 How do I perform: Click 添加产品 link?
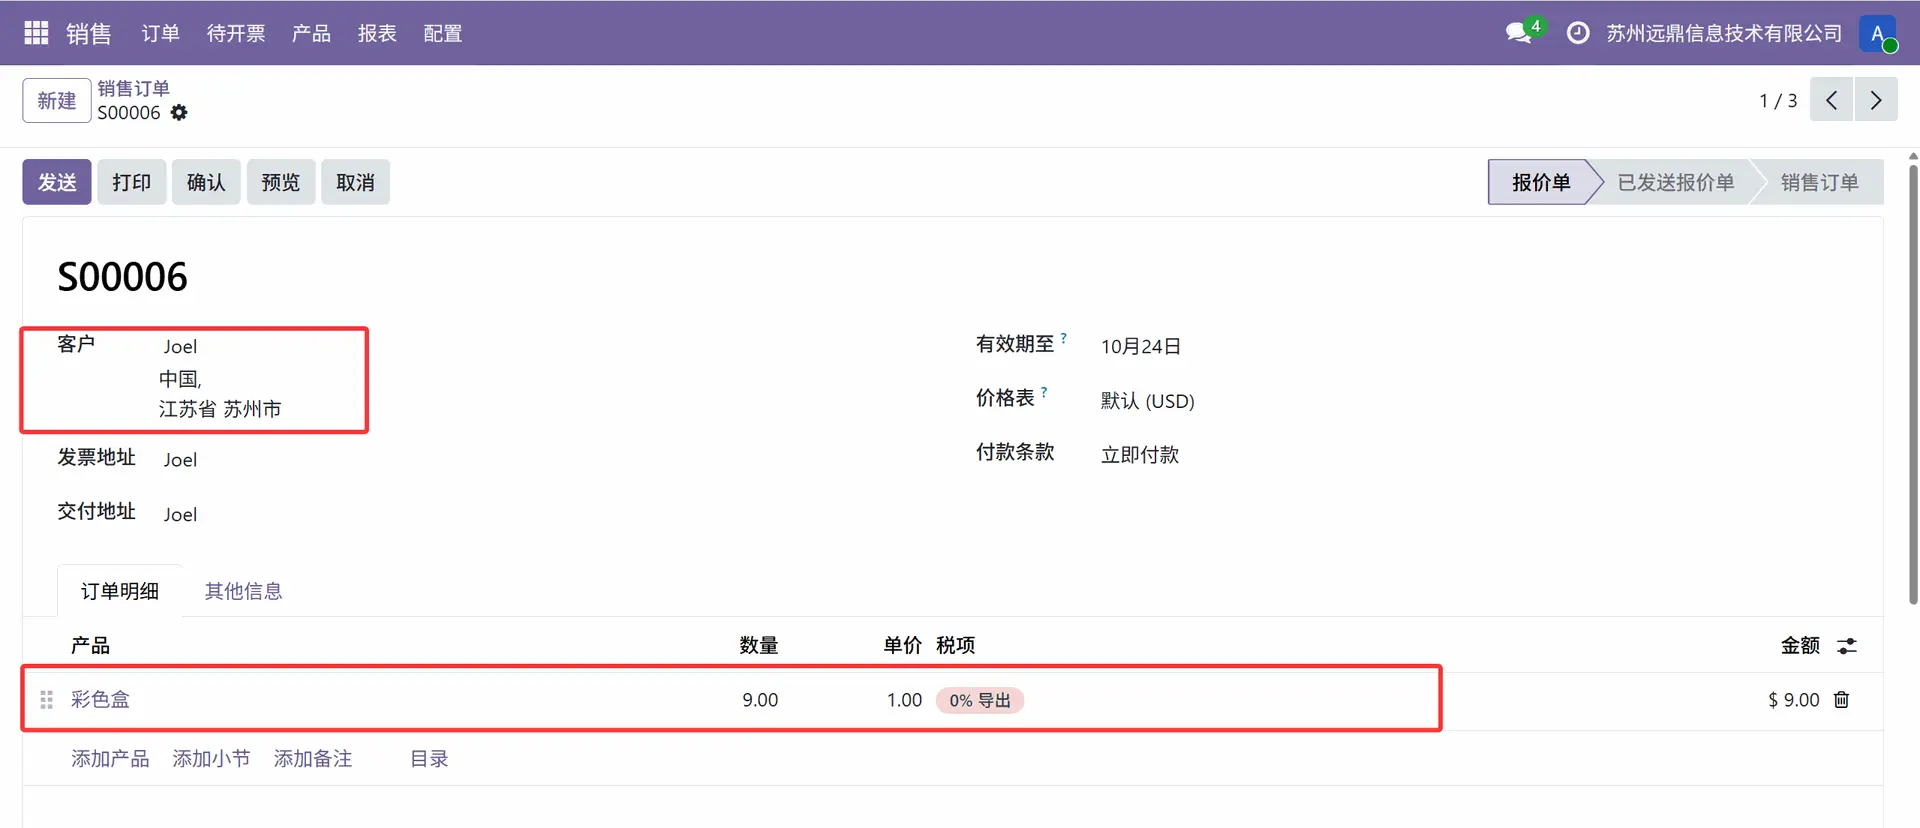click(x=110, y=759)
